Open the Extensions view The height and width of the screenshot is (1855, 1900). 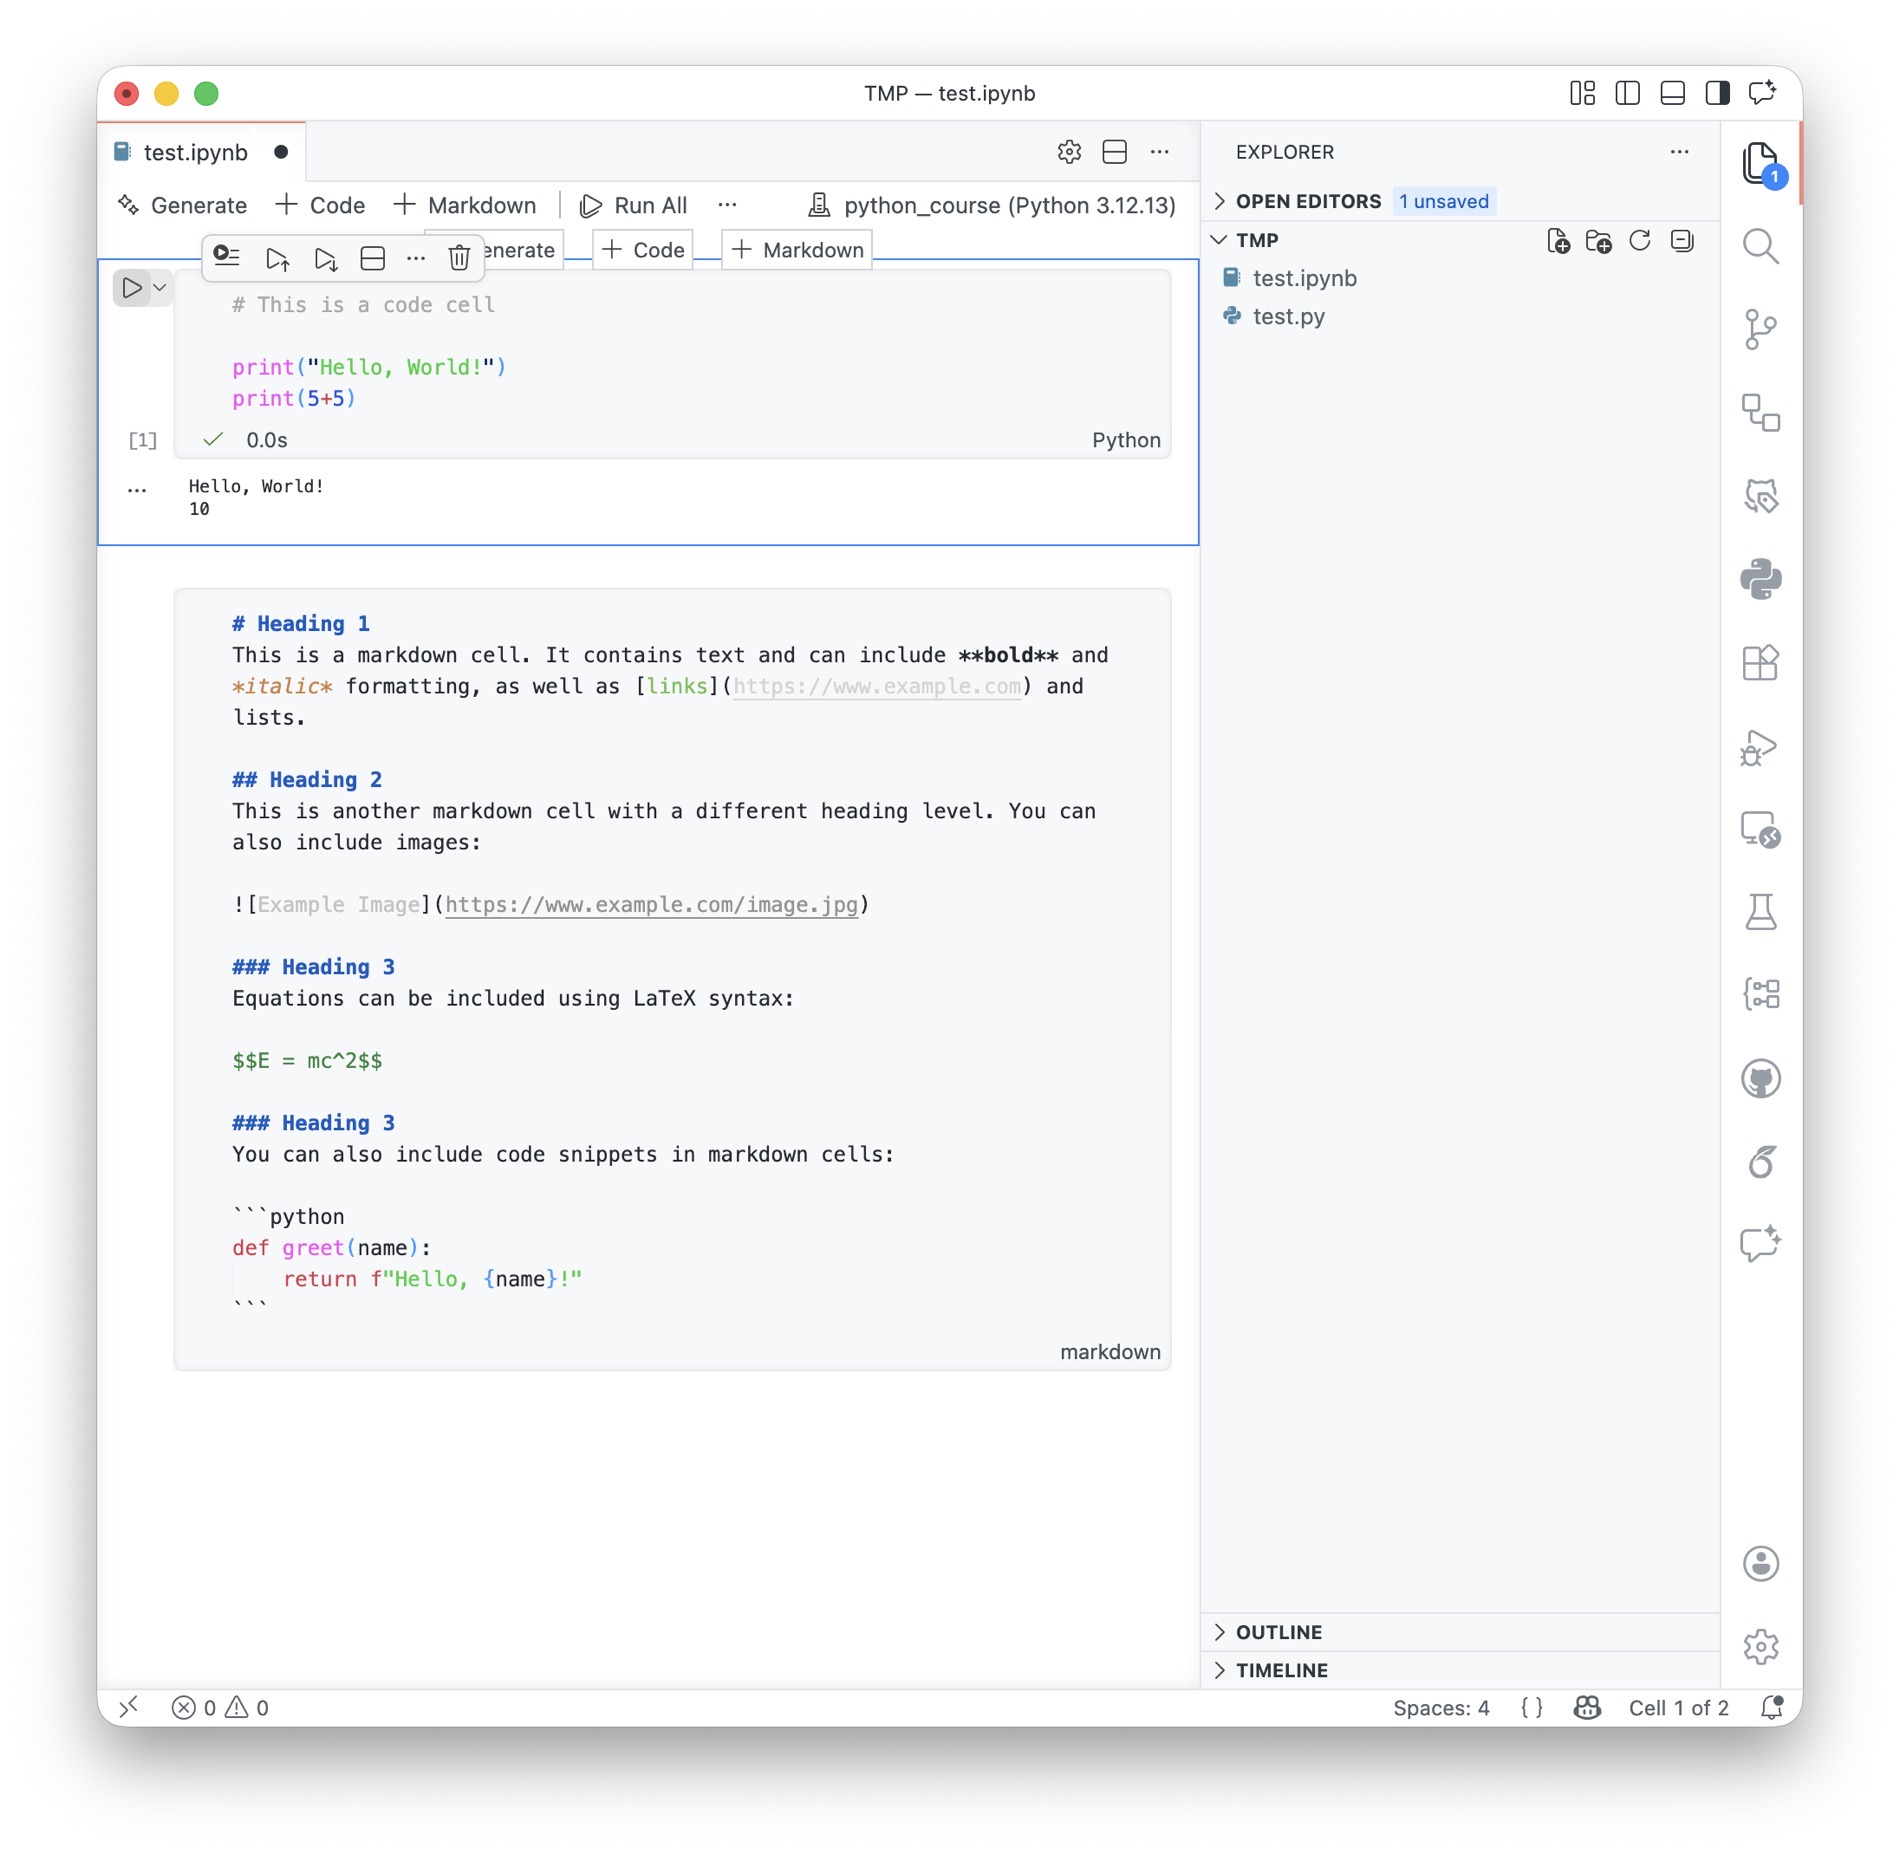(1760, 663)
